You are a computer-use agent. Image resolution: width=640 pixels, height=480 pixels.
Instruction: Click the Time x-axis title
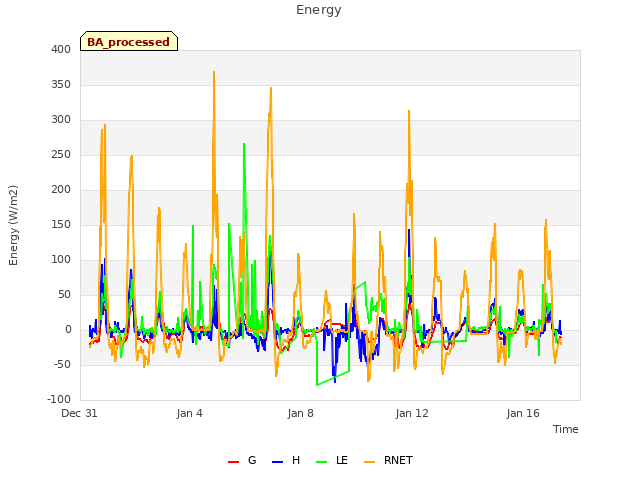pyautogui.click(x=566, y=429)
